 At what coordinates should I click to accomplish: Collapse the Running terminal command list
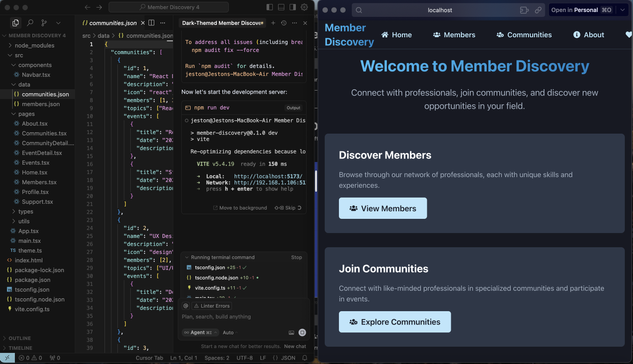tap(220, 257)
